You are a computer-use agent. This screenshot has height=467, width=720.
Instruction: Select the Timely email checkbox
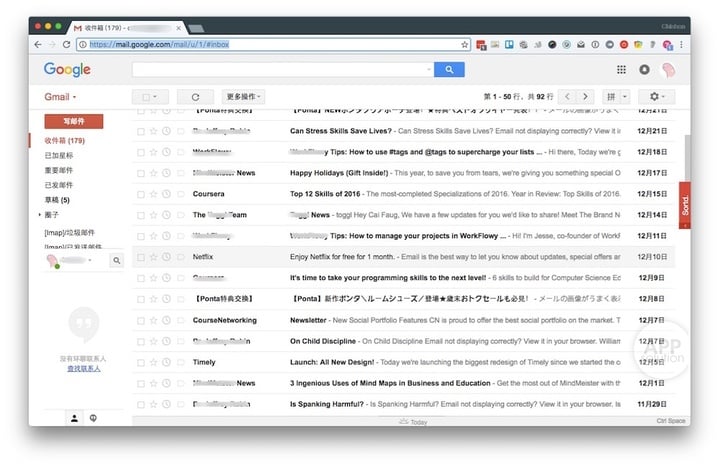tap(141, 363)
